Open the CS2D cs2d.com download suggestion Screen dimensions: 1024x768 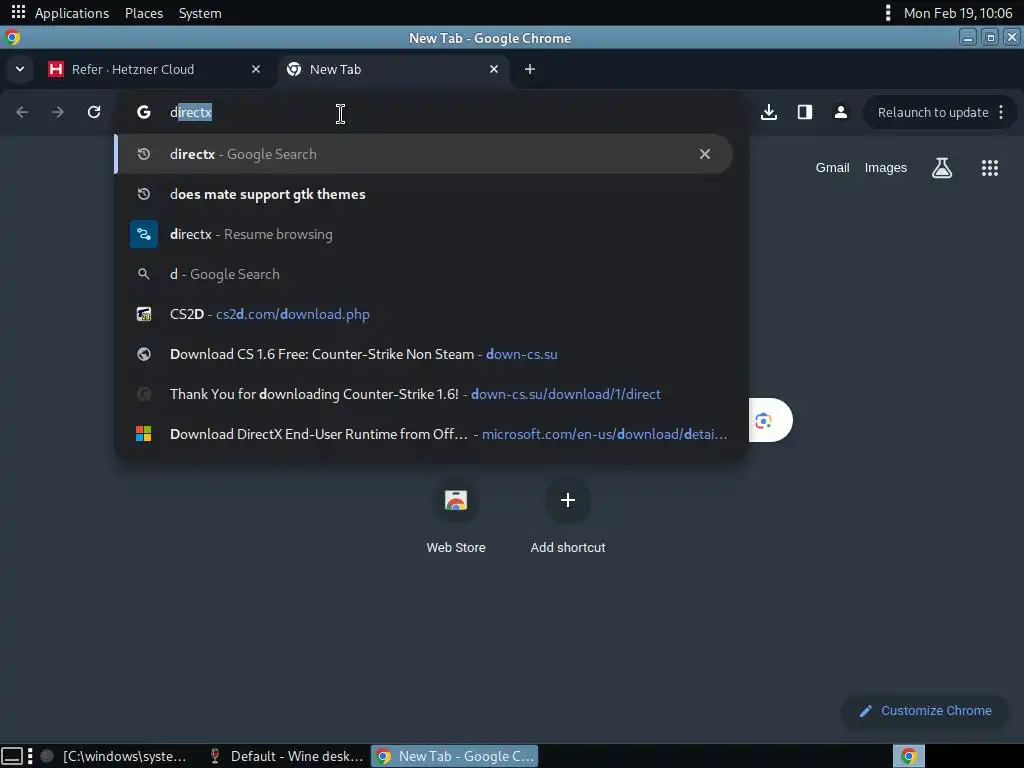(424, 314)
